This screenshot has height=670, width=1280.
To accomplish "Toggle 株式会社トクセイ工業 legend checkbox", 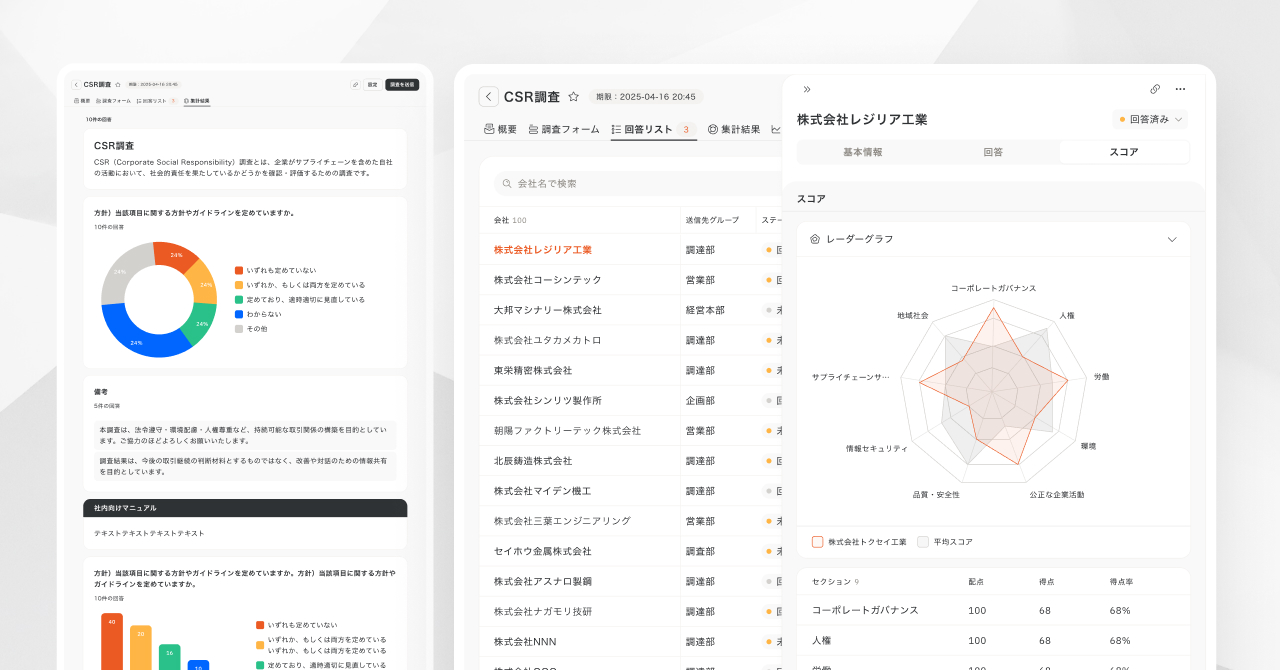I will point(817,542).
